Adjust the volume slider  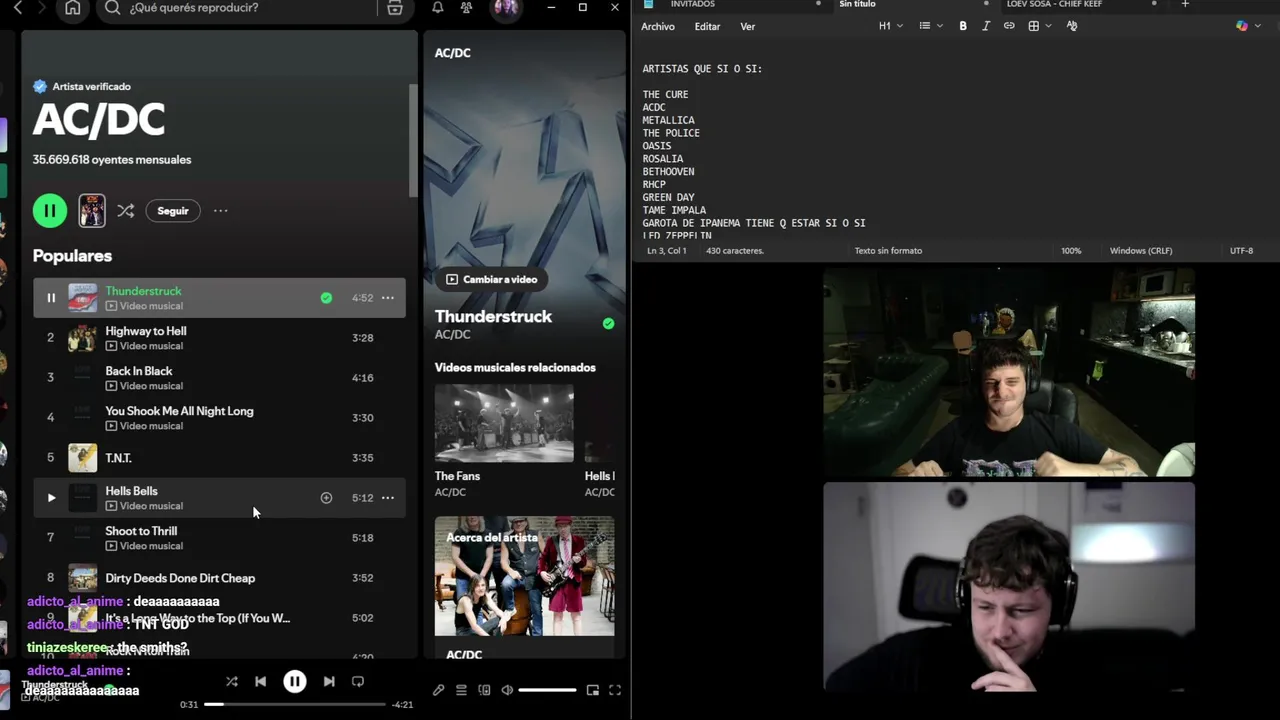coord(547,690)
